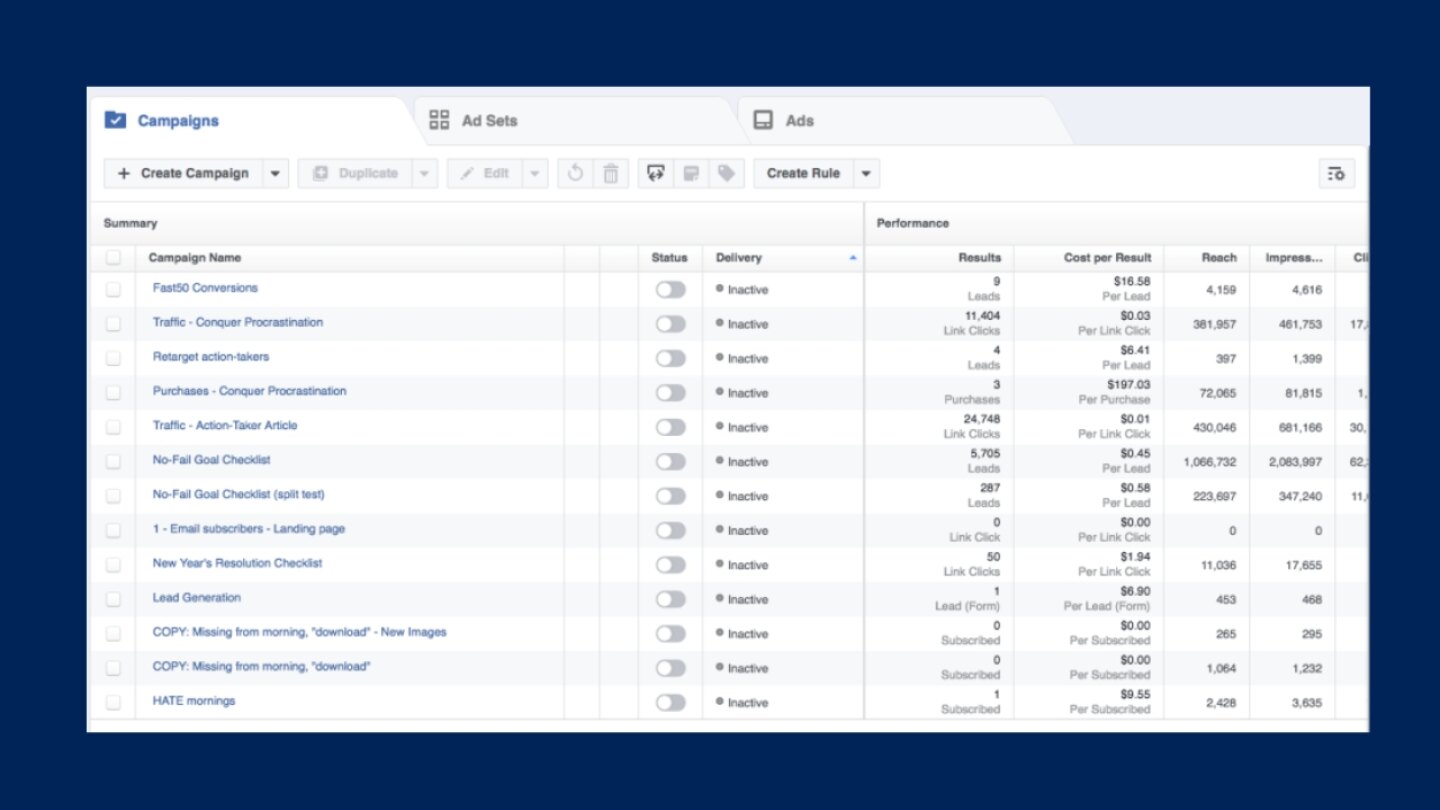The image size is (1440, 810).
Task: Open the Retarget action-takers campaign
Action: 211,356
